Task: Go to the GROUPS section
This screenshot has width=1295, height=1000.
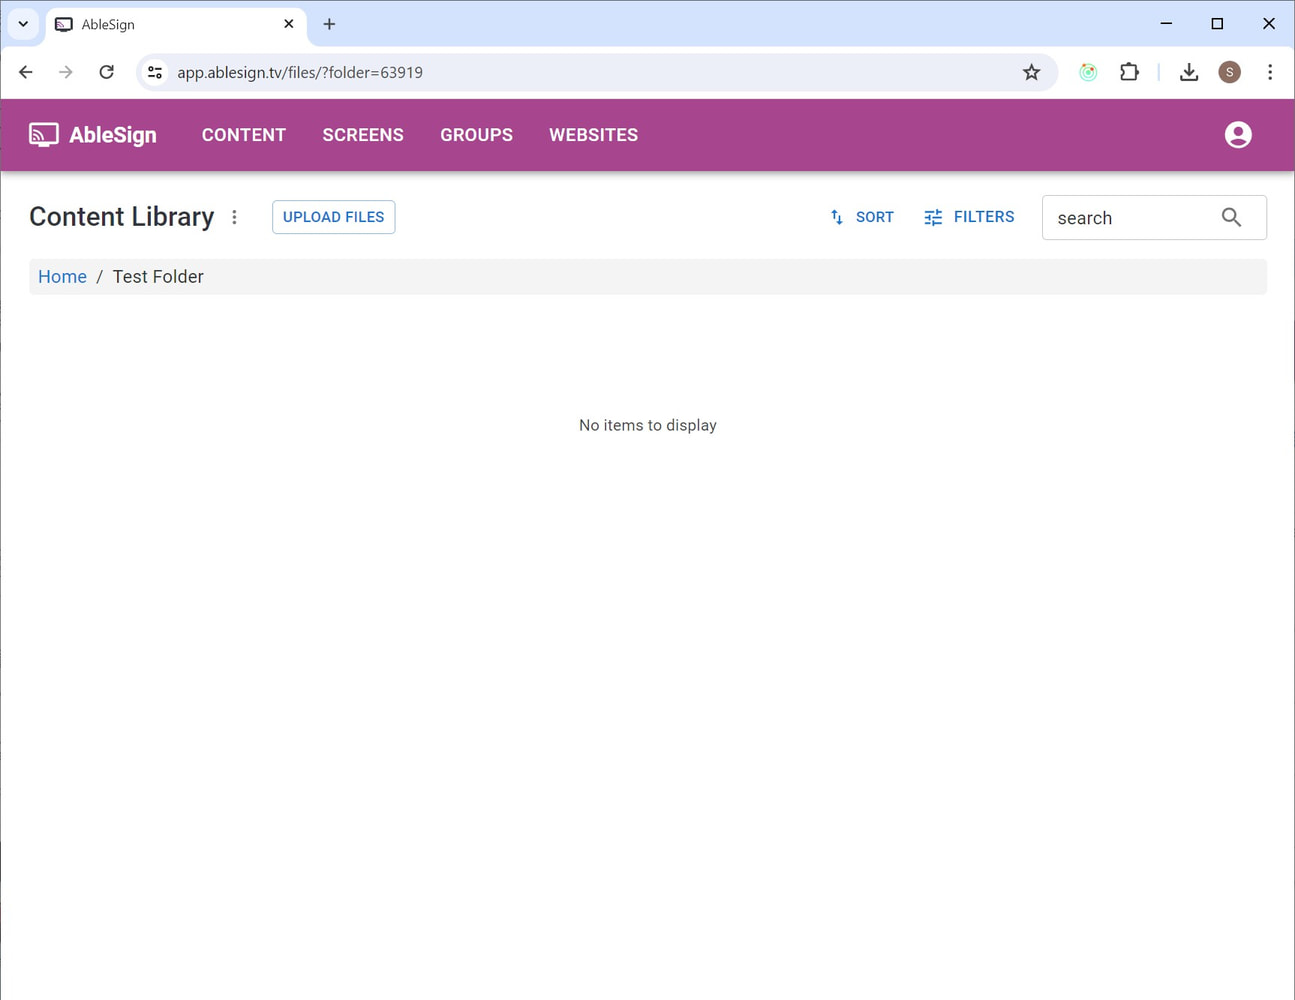Action: 477,134
